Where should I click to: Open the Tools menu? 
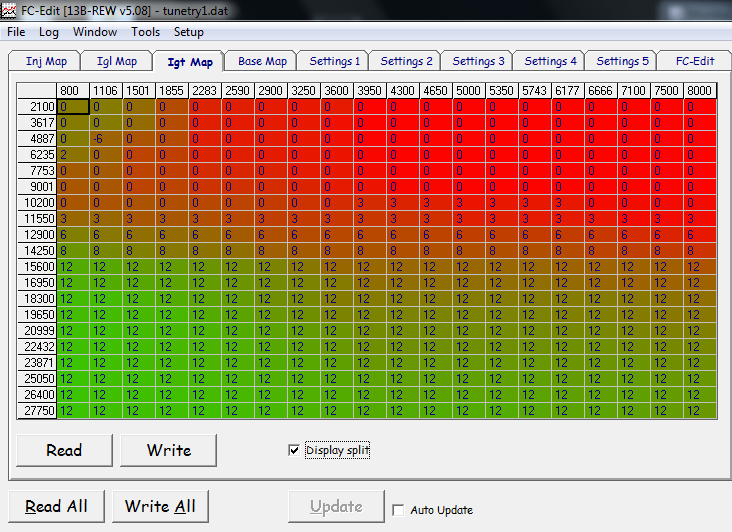pyautogui.click(x=145, y=32)
